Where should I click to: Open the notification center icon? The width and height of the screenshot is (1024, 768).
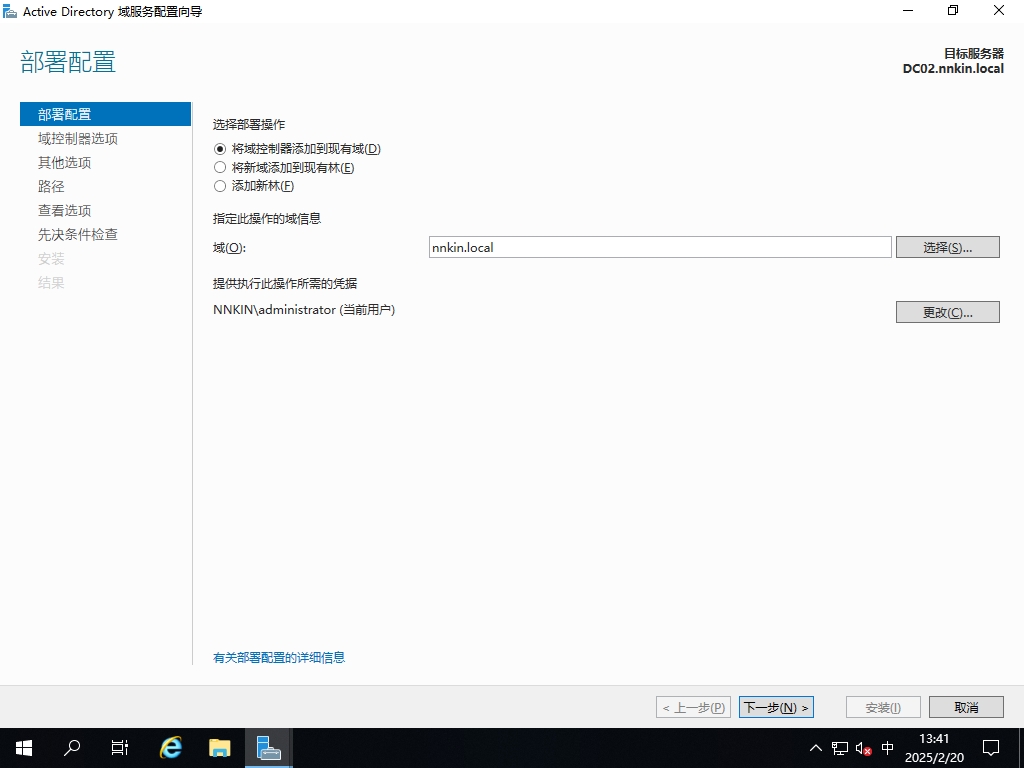pos(991,747)
